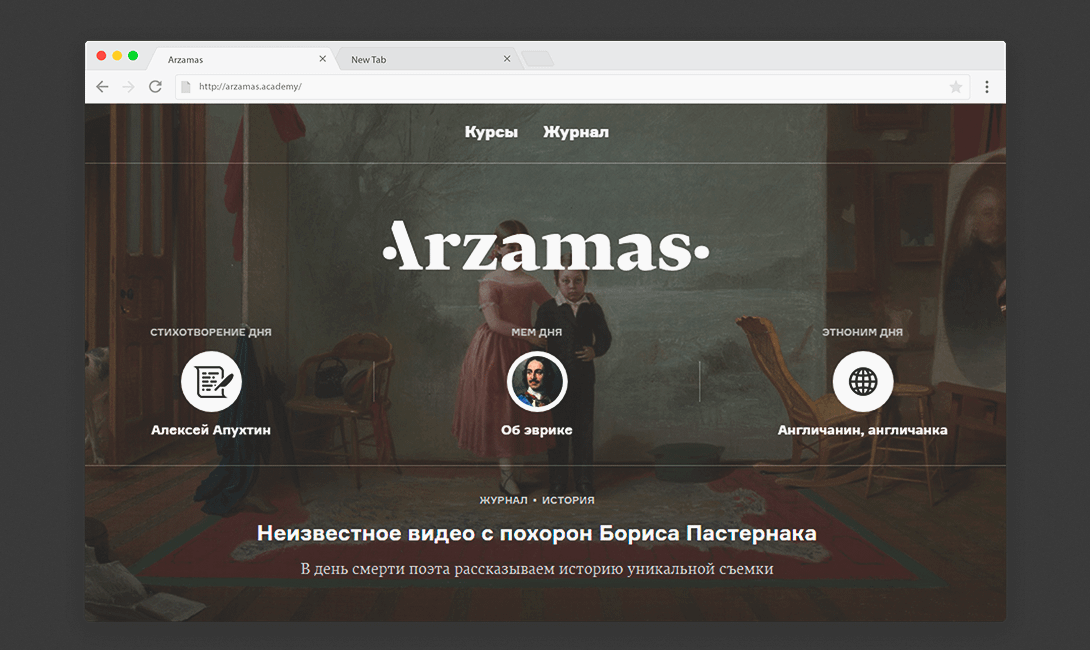Close the Arzamas tab

tap(323, 59)
